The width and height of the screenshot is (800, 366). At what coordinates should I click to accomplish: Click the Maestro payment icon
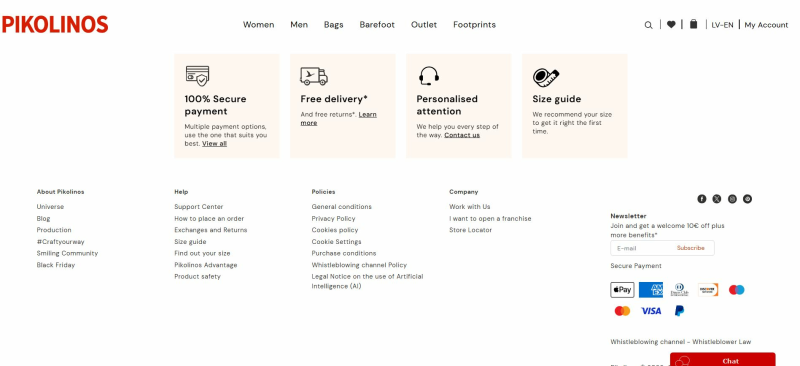[736, 290]
